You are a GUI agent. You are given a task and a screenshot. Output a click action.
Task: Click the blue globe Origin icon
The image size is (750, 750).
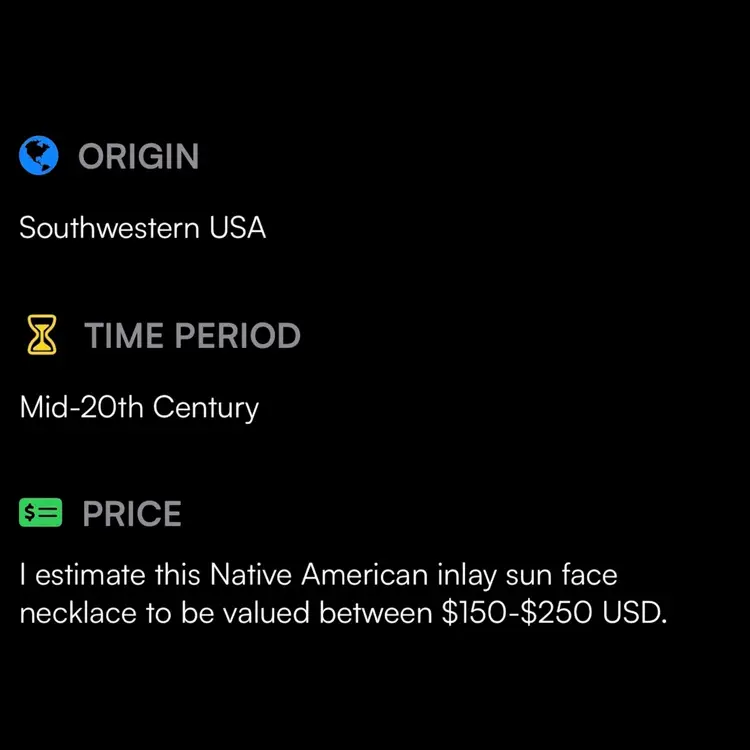pos(39,156)
